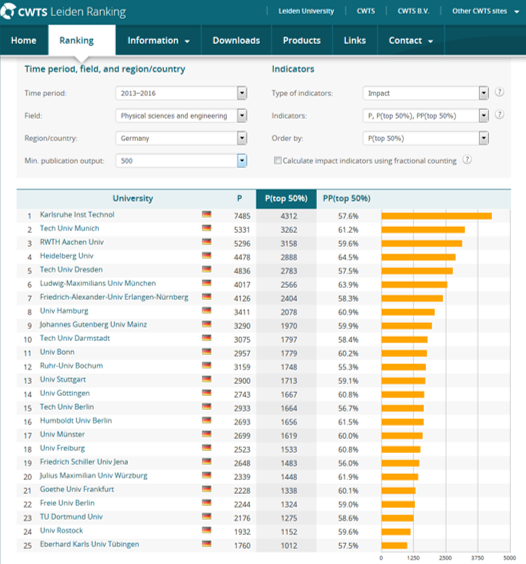Open Ludwig-Maximilians Univ München link
526x564 pixels.
[98, 283]
